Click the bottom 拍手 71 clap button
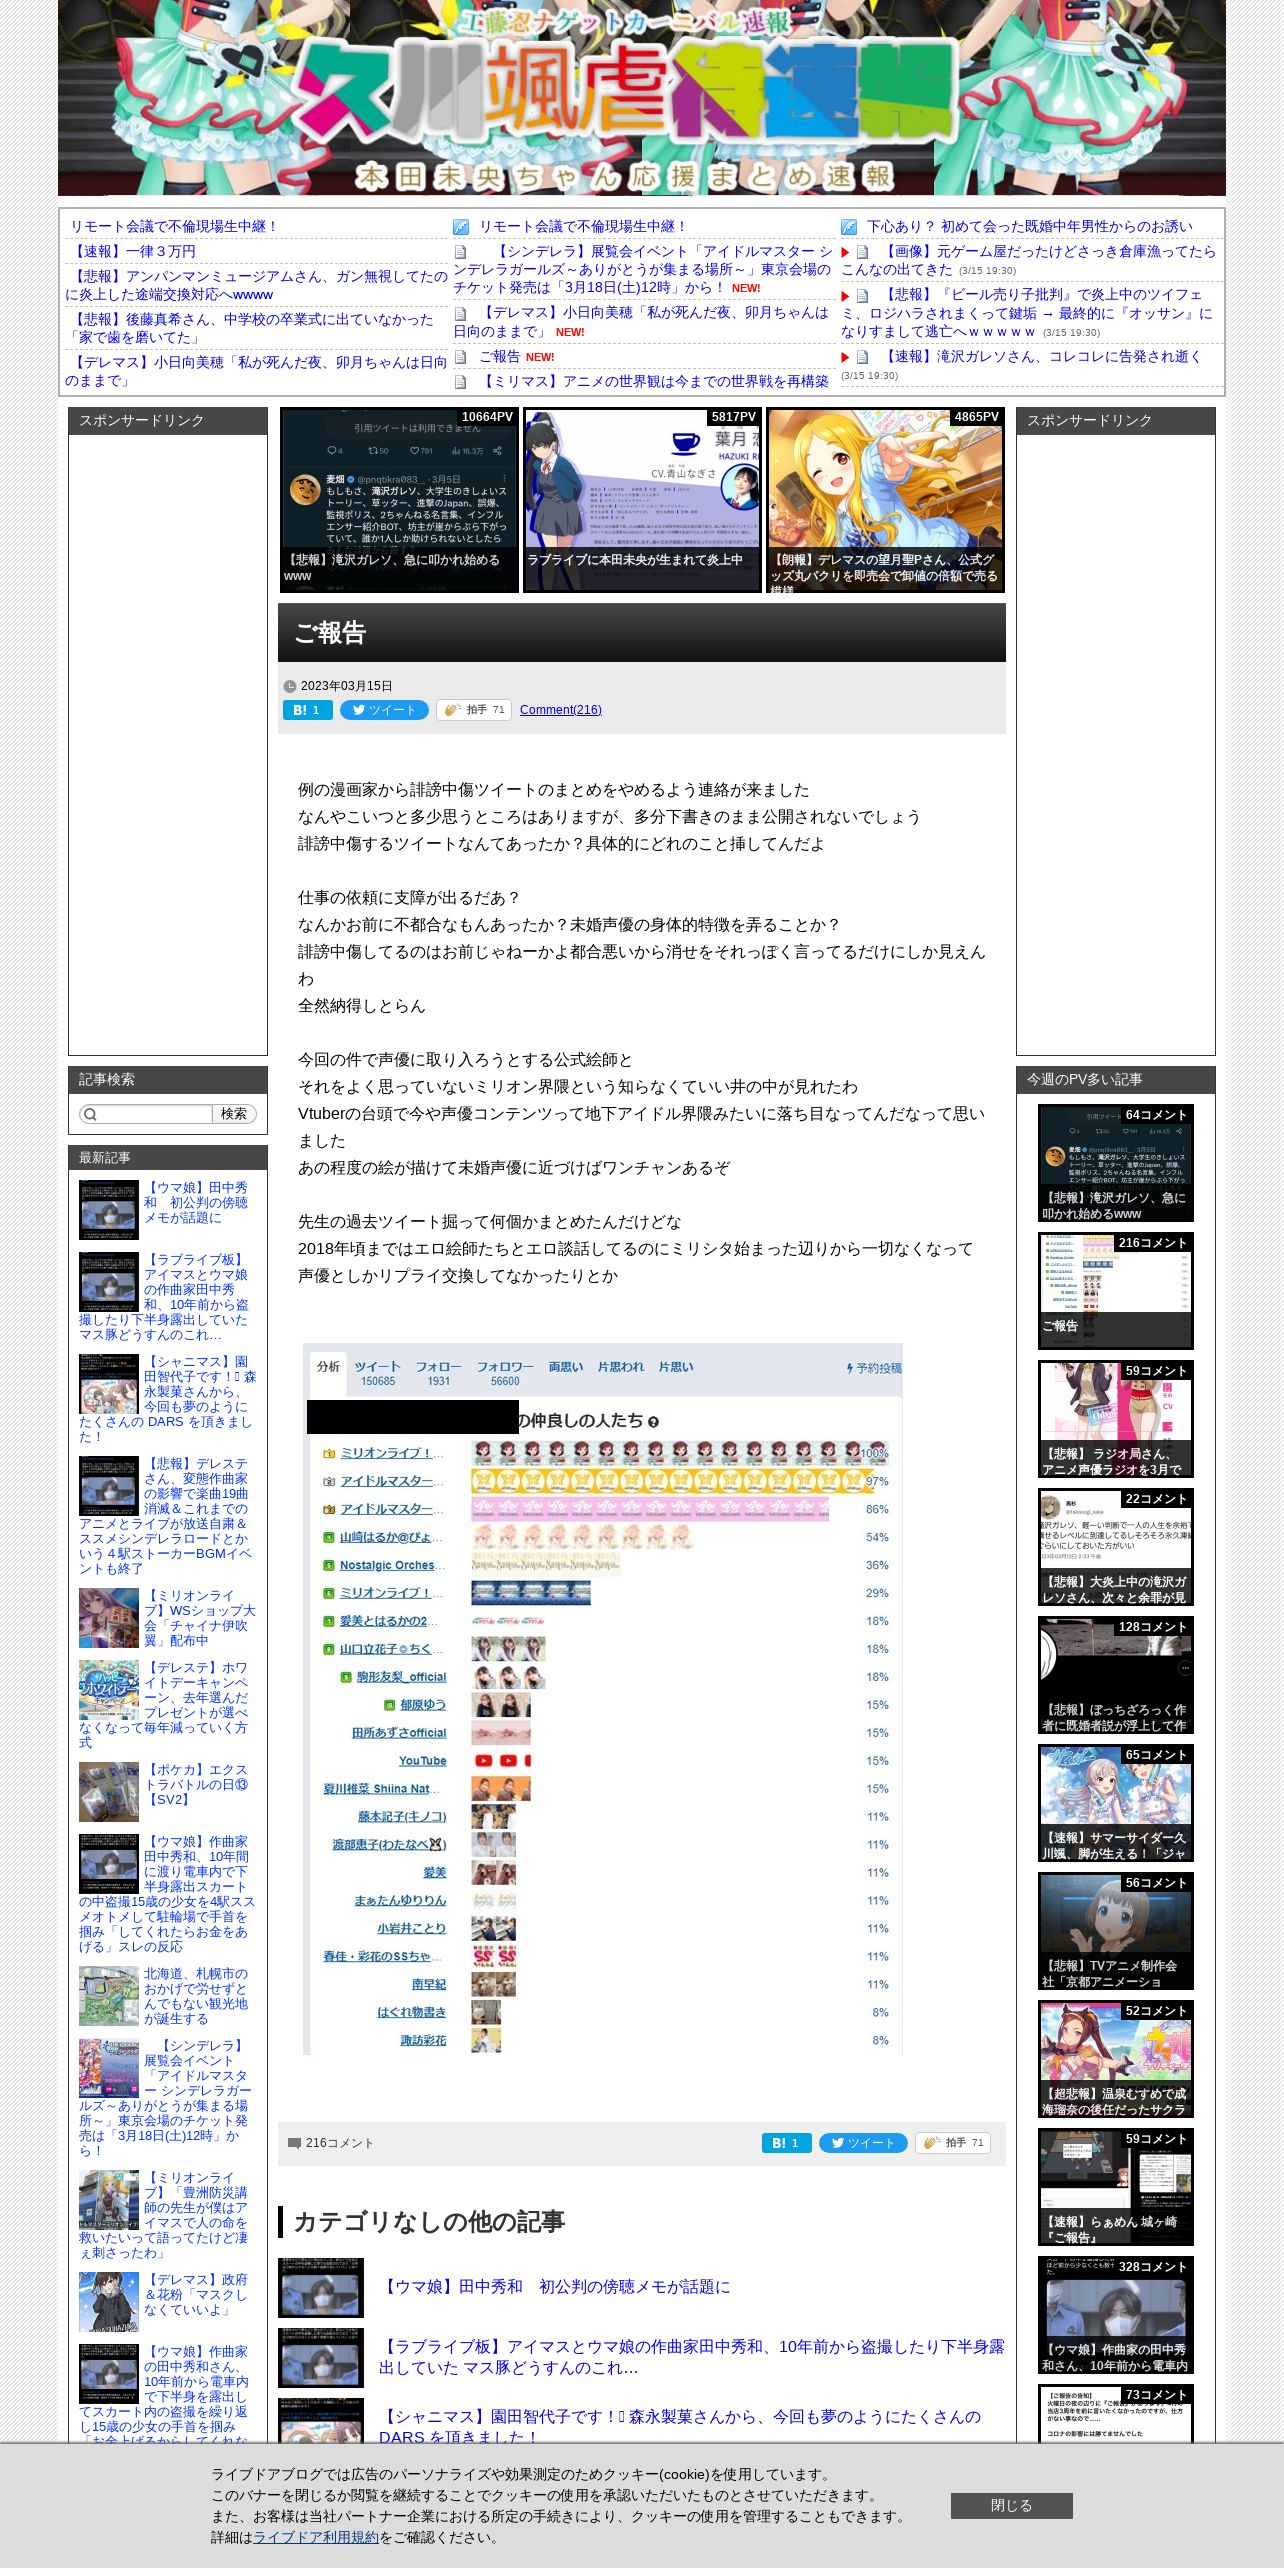This screenshot has width=1284, height=2568. coord(953,2143)
